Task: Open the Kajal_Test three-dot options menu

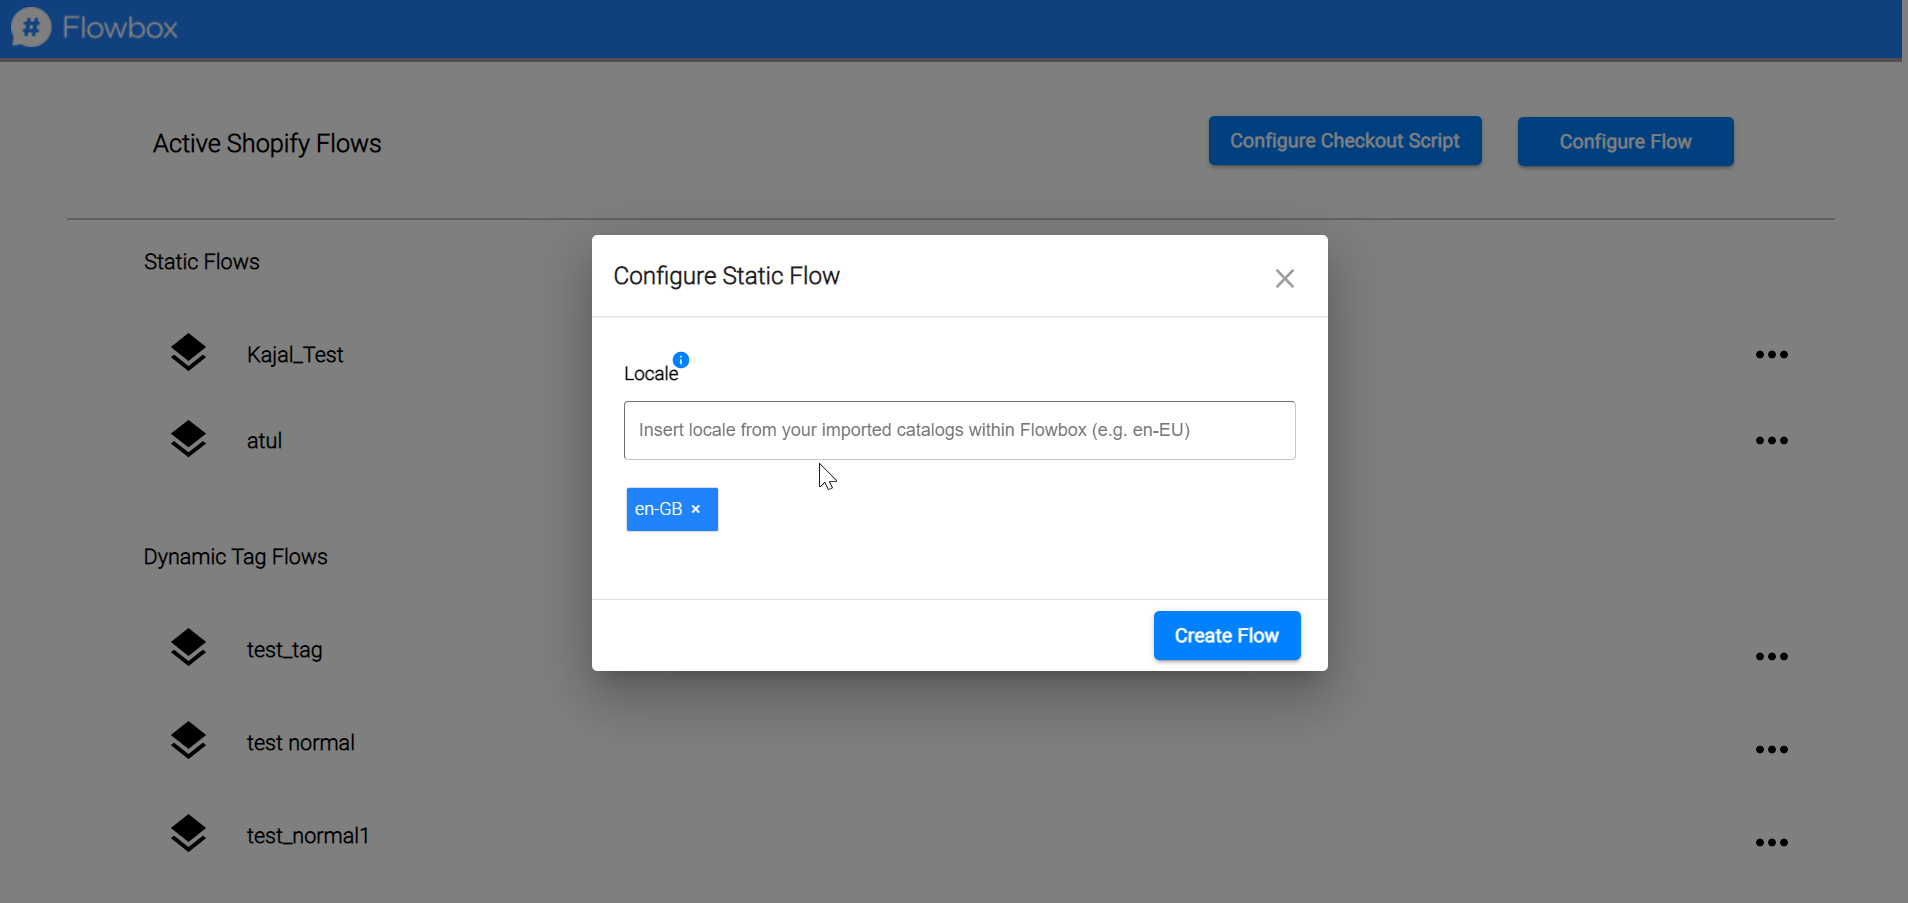Action: pyautogui.click(x=1771, y=355)
